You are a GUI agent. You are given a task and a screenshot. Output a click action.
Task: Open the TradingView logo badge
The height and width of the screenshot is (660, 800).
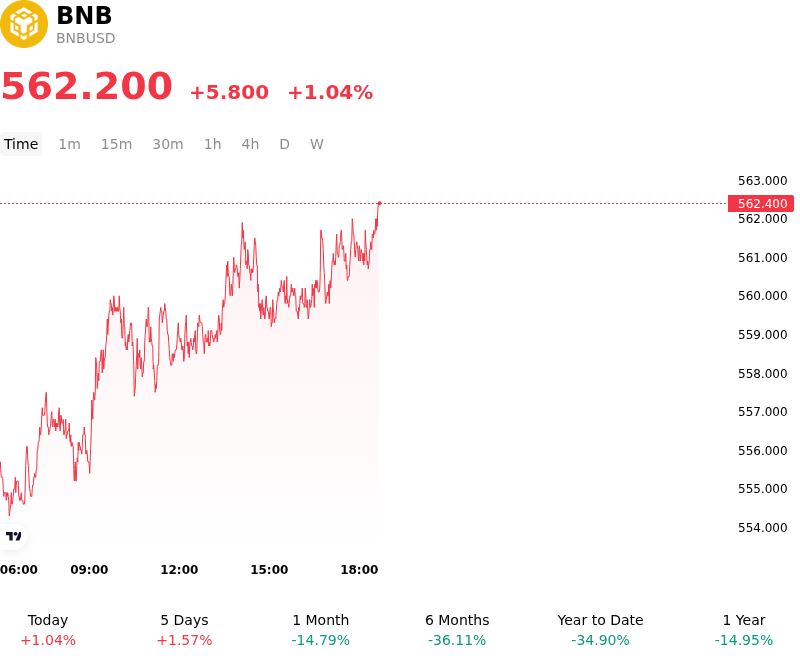coord(13,536)
